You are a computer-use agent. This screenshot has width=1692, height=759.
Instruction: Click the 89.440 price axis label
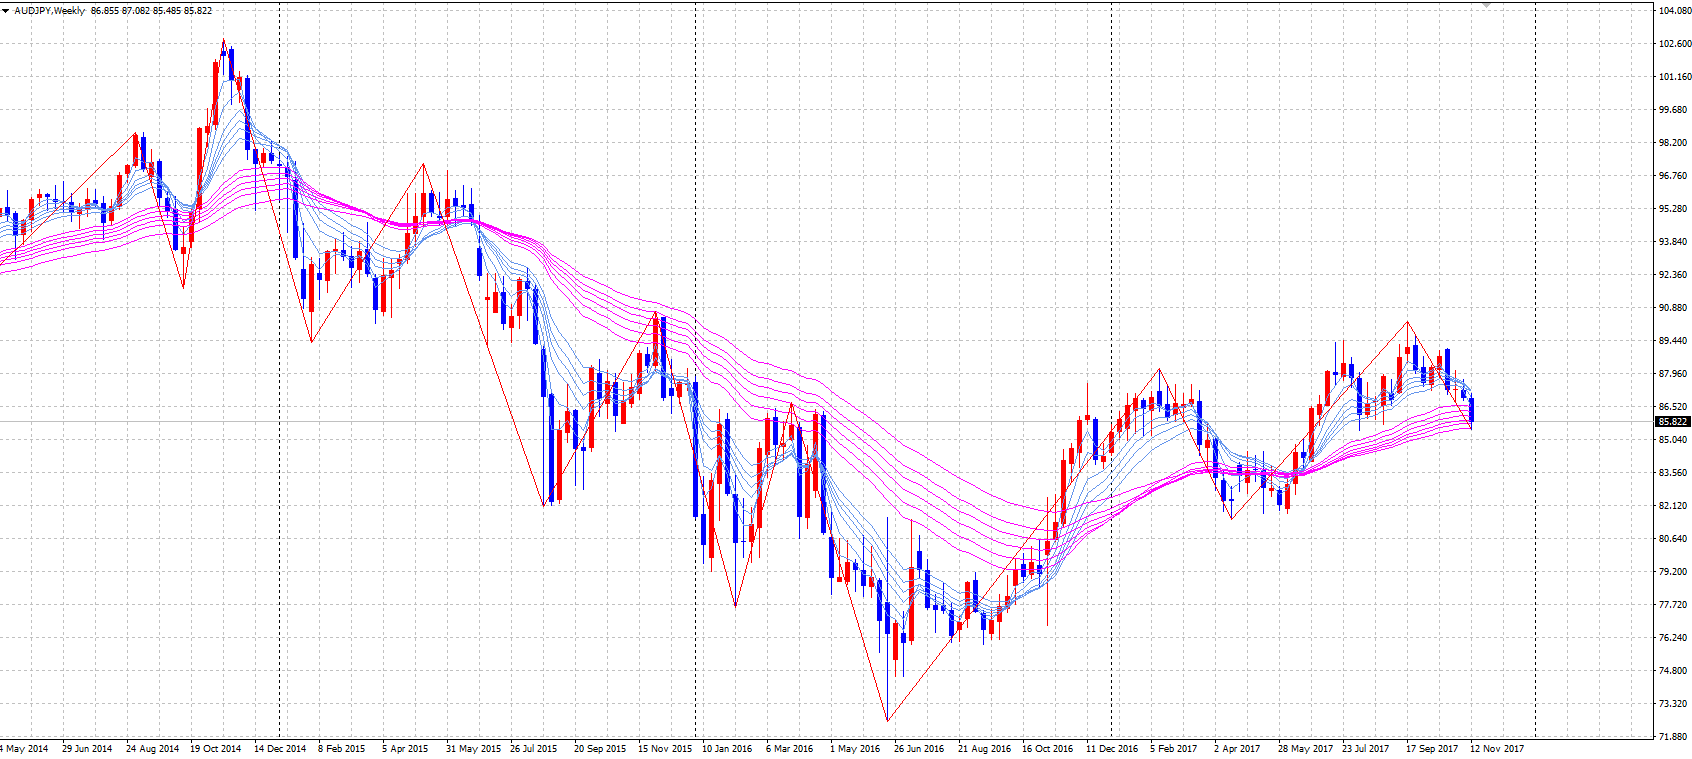point(1673,341)
